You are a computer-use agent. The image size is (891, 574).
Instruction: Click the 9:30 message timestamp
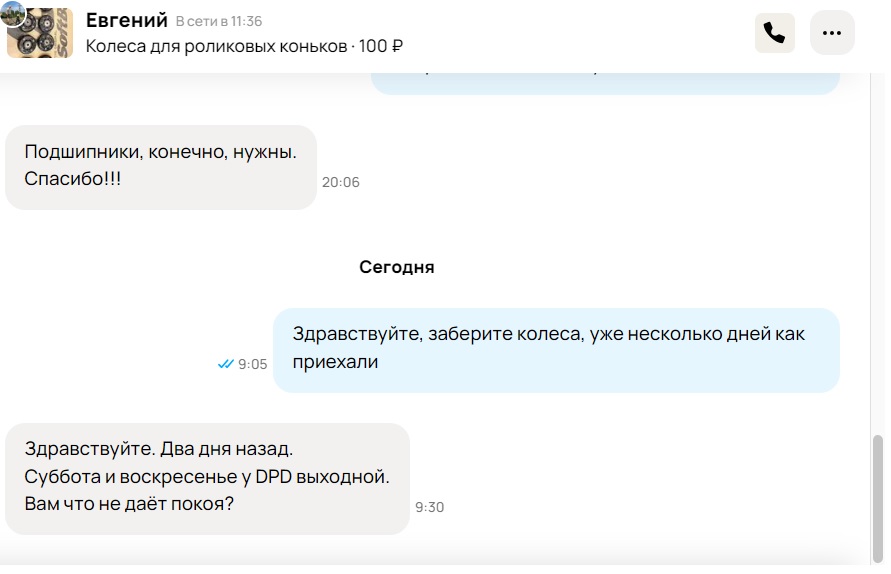click(x=430, y=507)
